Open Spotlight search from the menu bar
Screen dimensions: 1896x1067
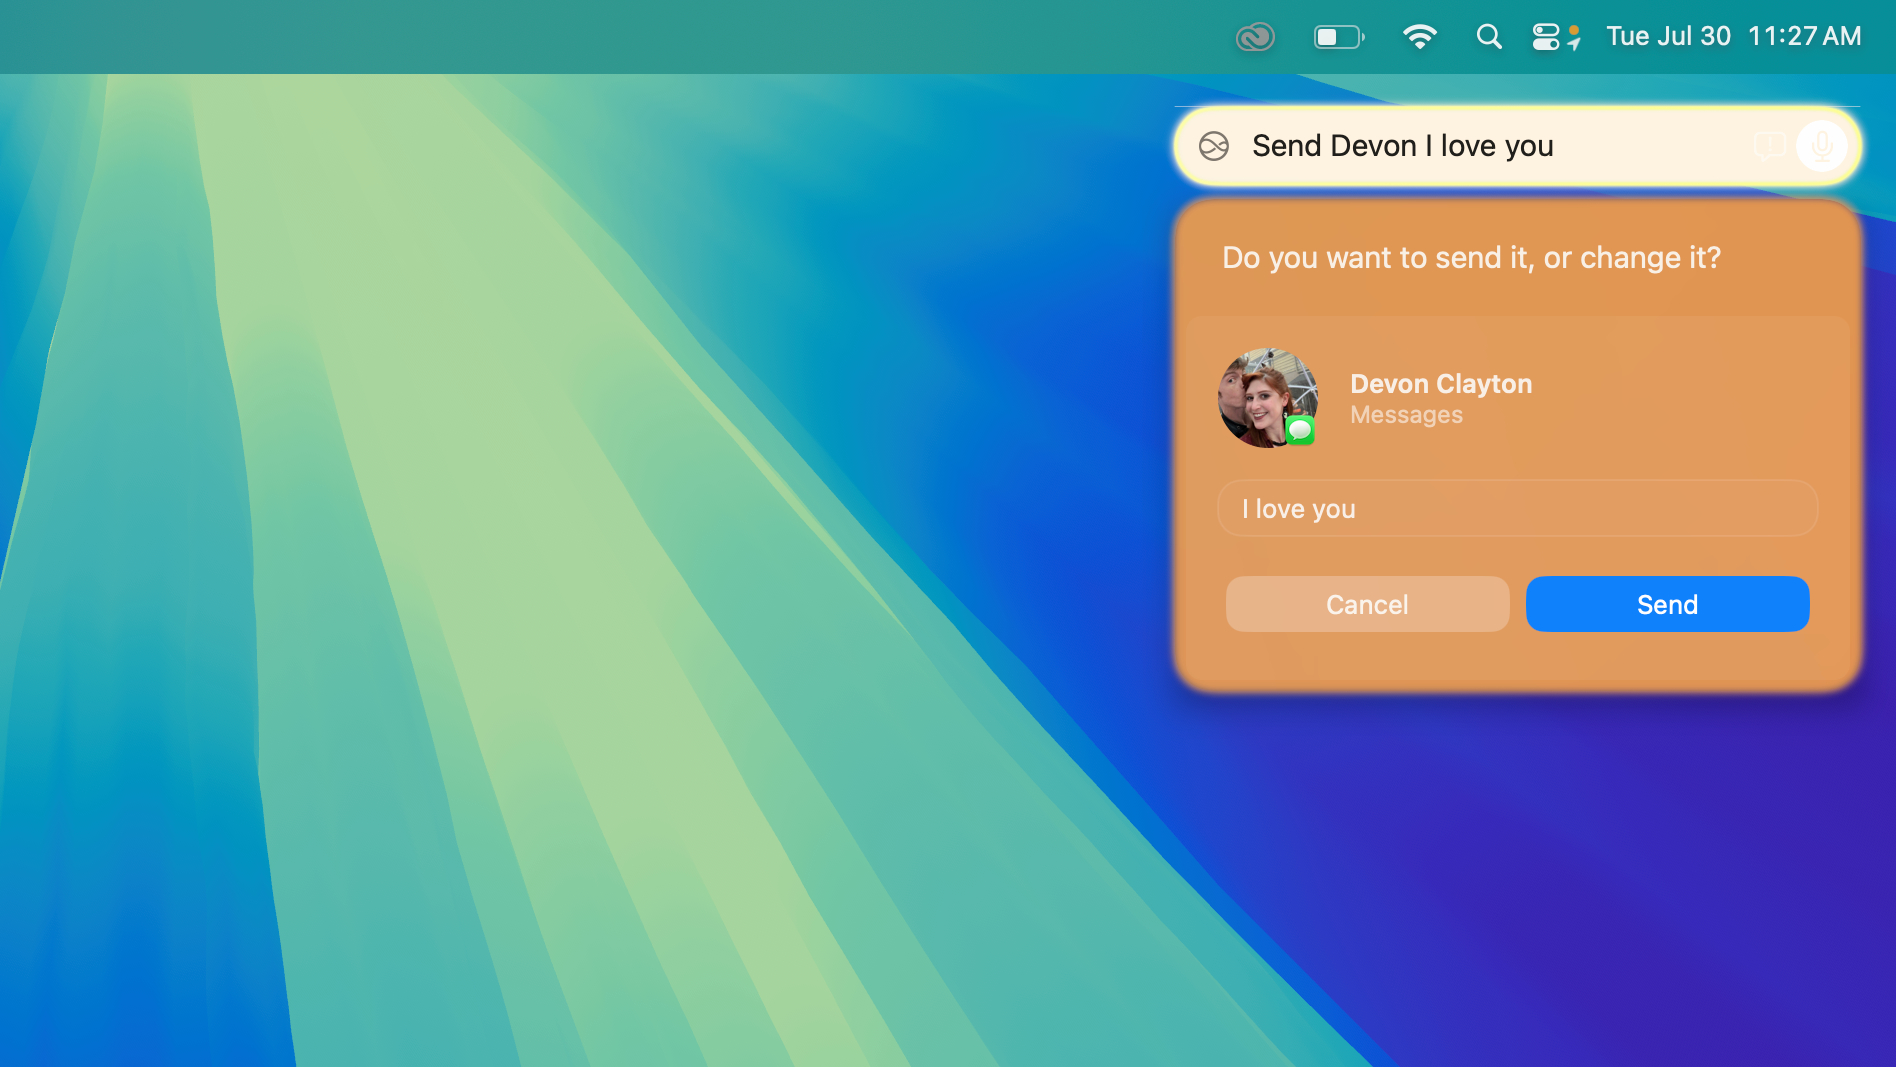(x=1489, y=37)
